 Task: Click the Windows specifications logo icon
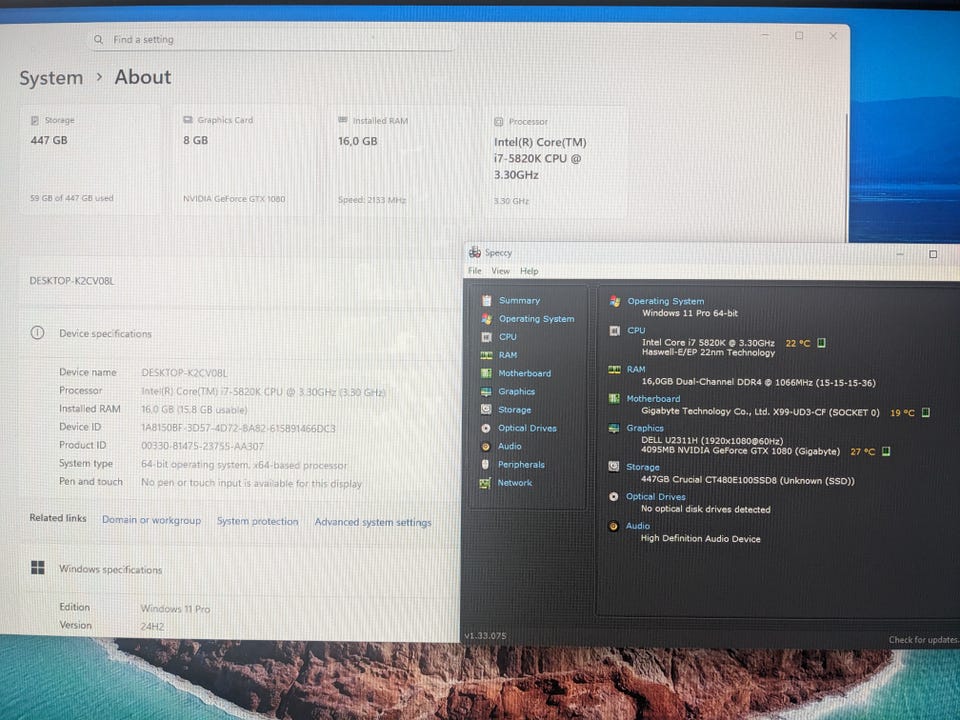click(38, 568)
